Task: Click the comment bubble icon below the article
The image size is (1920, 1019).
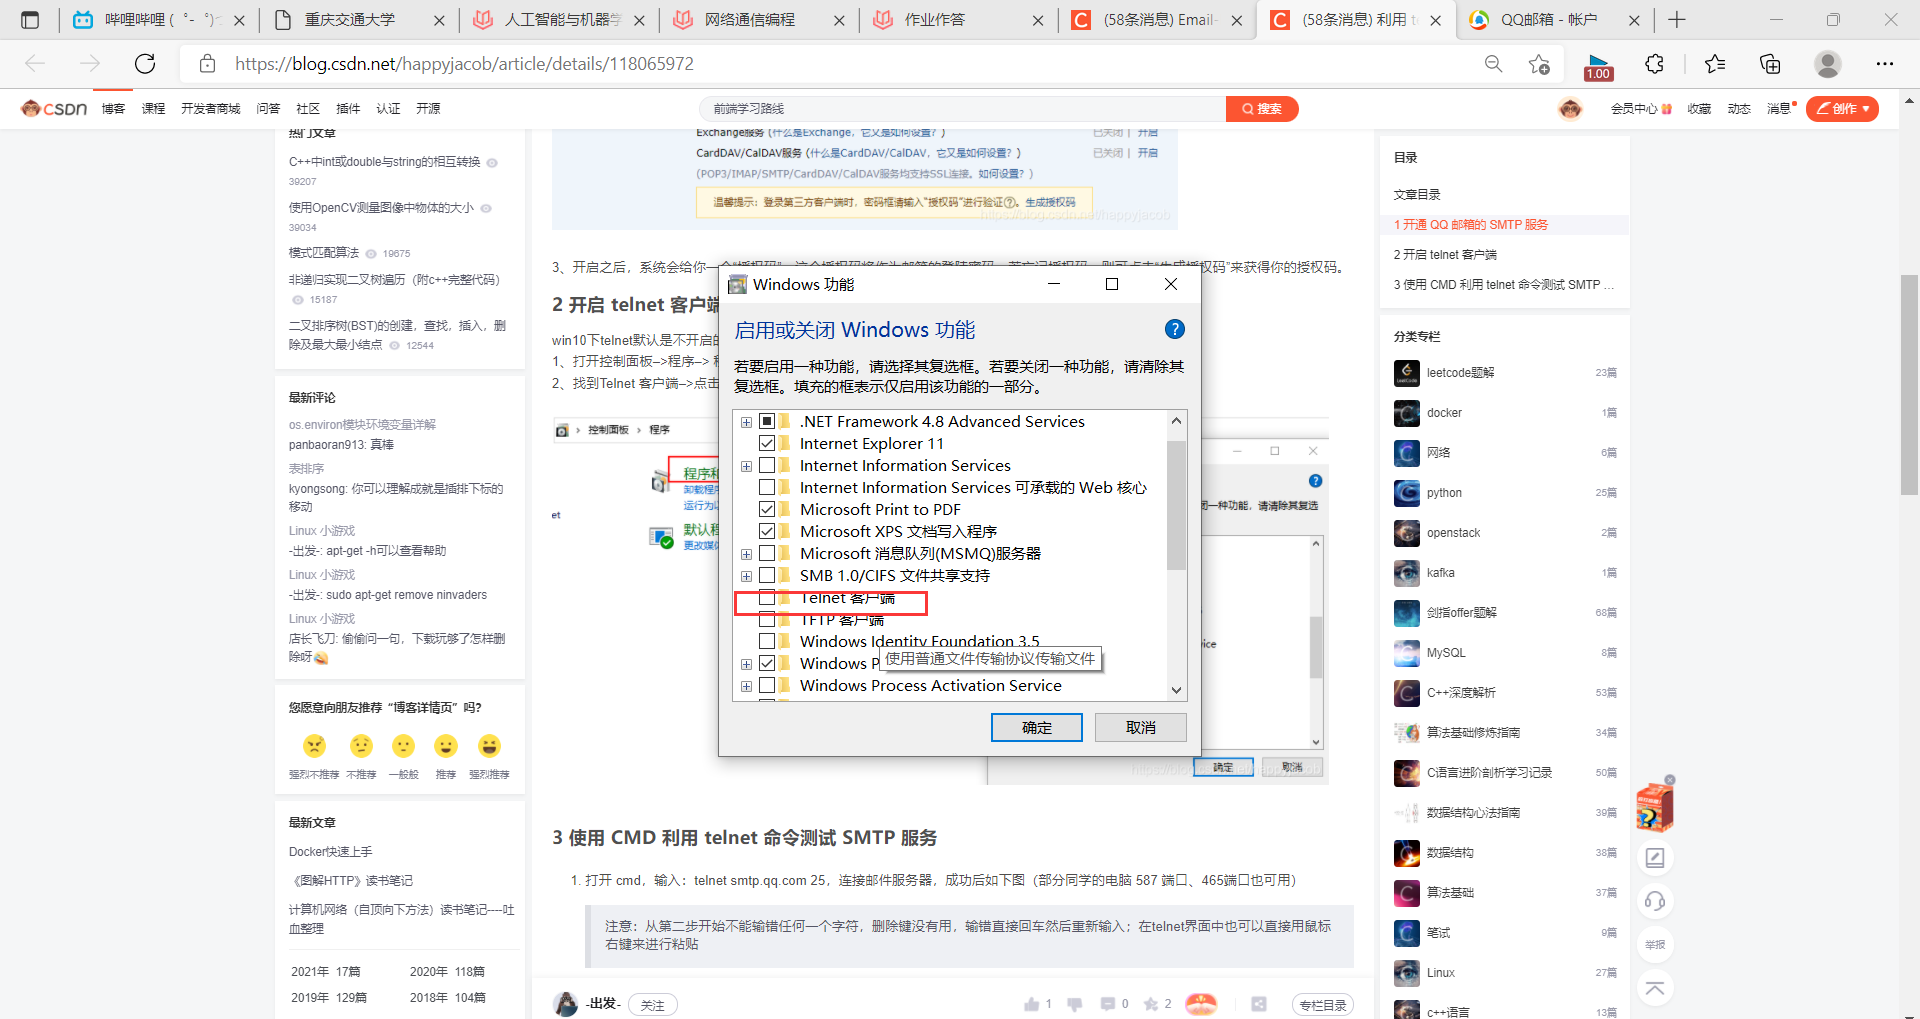Action: click(x=1108, y=1004)
